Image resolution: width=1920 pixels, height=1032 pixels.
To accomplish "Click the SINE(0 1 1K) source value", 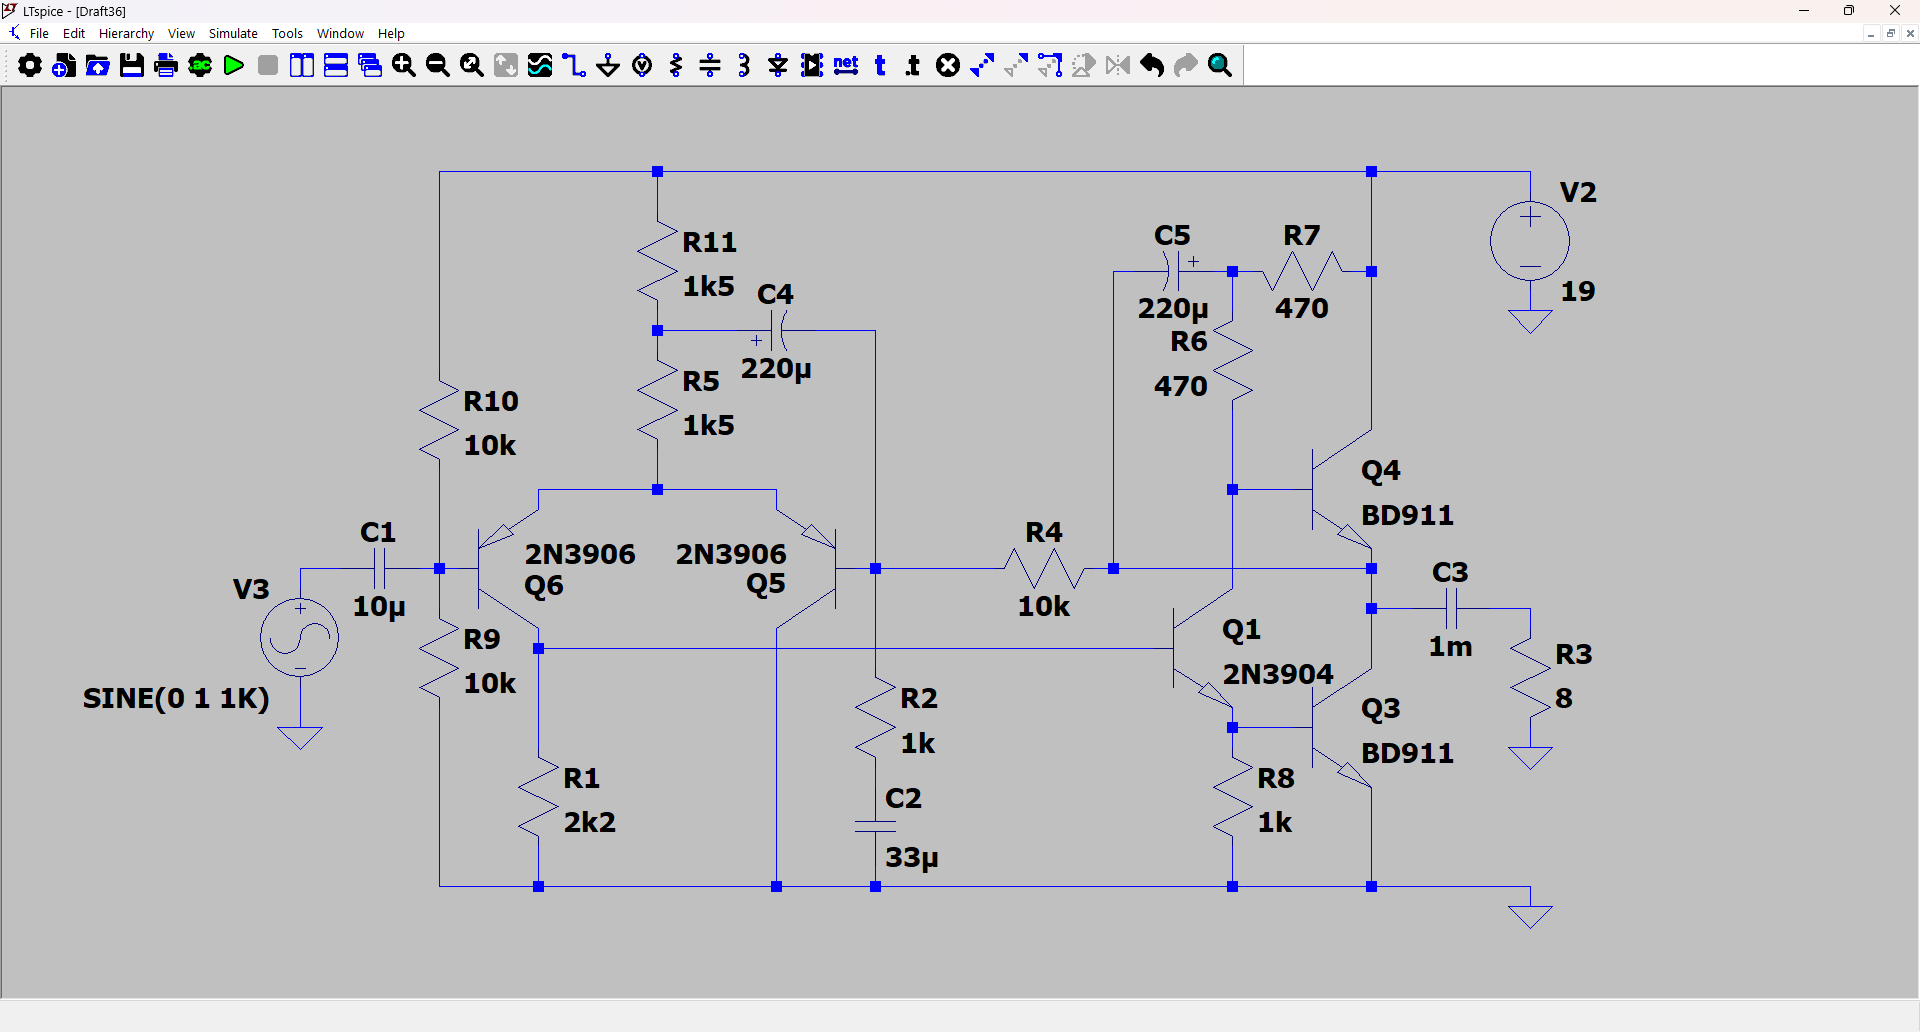I will click(176, 698).
